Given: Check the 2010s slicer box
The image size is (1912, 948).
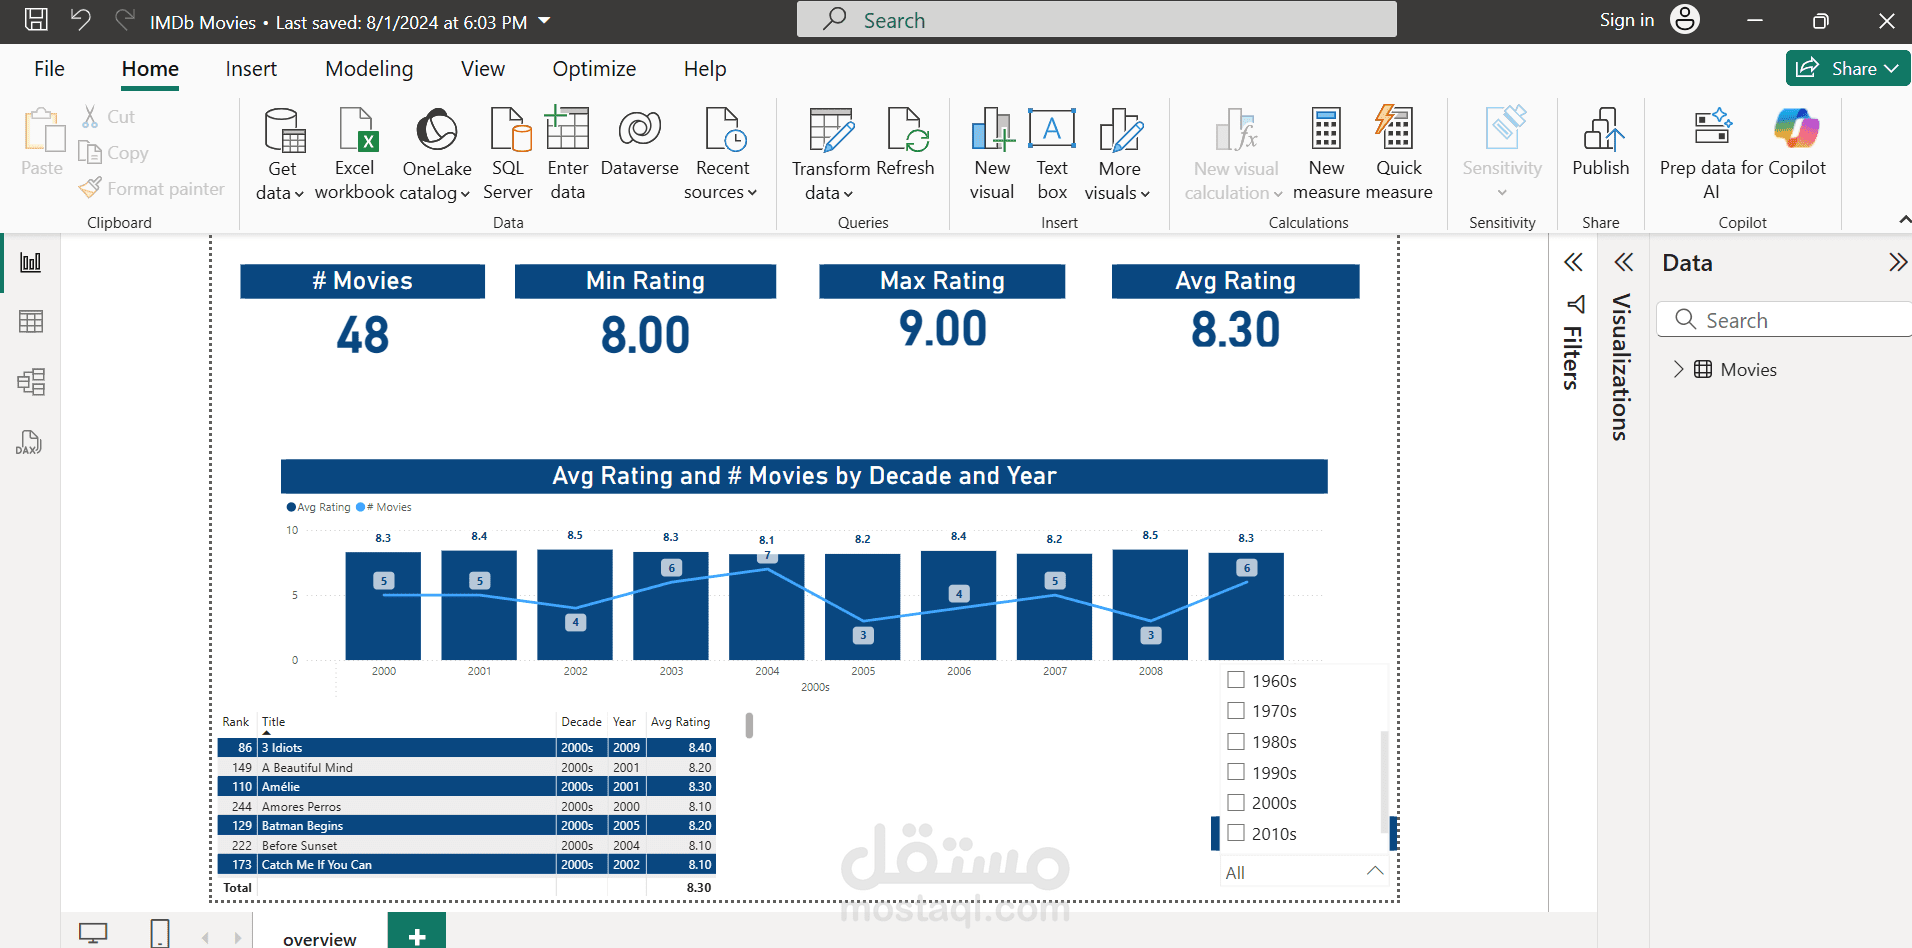Looking at the screenshot, I should pyautogui.click(x=1236, y=833).
